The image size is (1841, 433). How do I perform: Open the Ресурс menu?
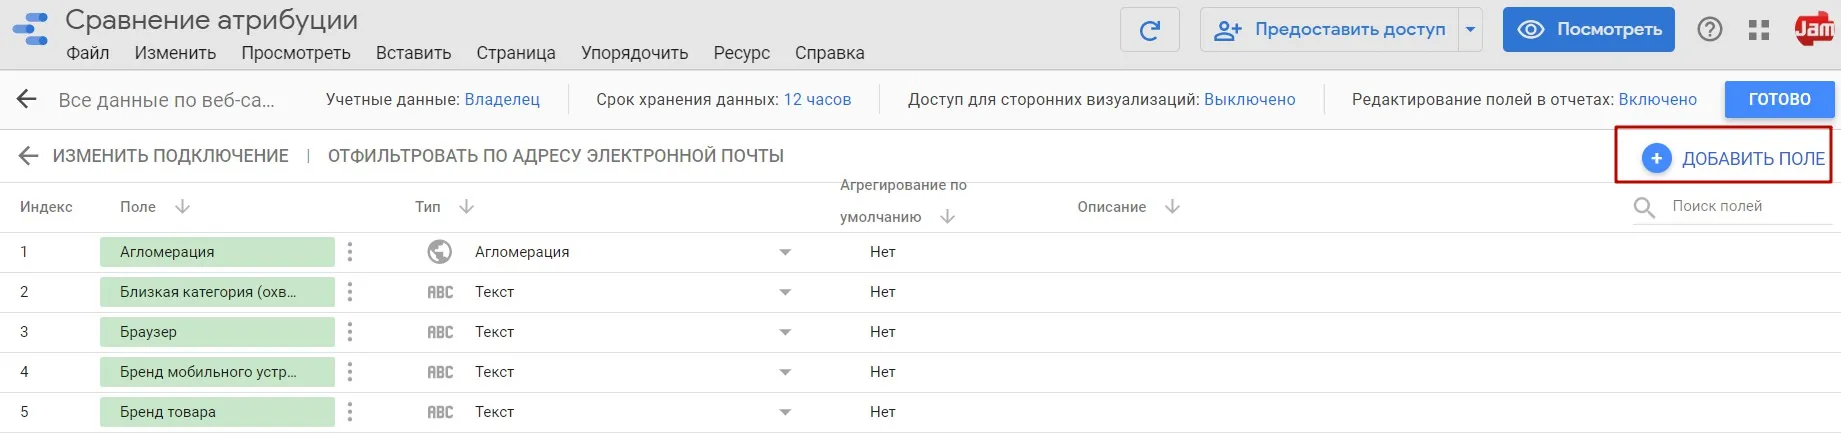742,53
